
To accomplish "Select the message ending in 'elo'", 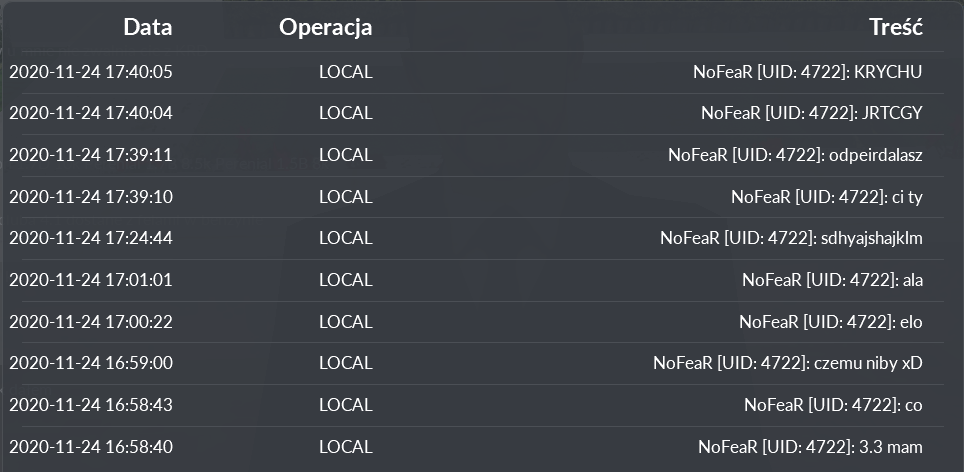I will coord(831,321).
